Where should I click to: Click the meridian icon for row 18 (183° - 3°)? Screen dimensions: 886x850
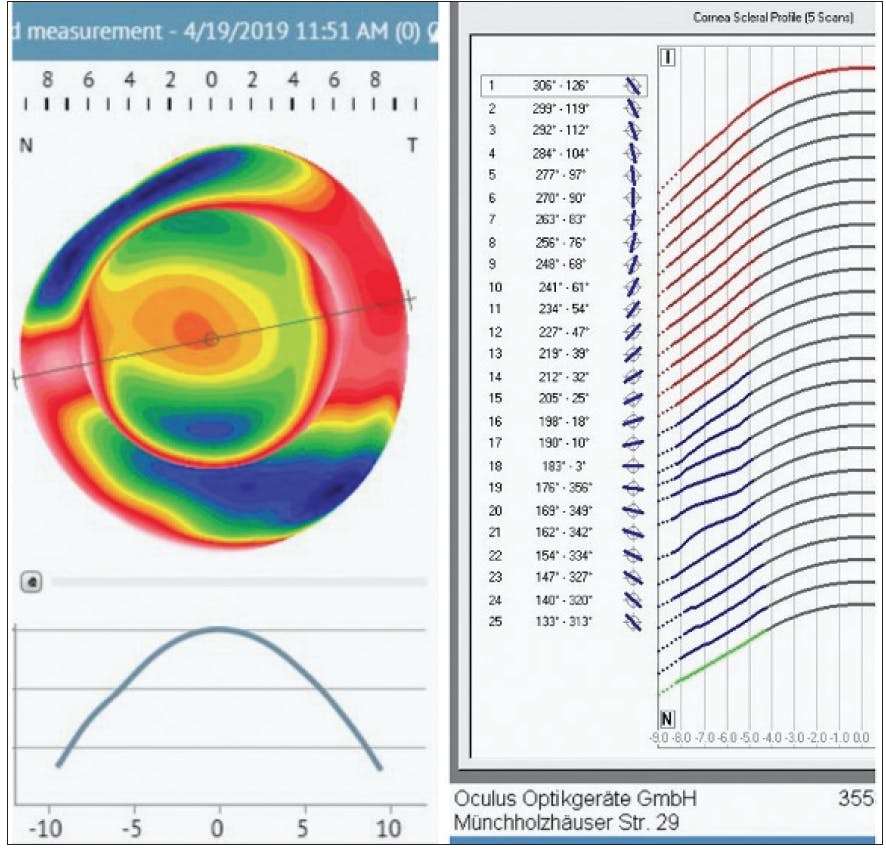tap(632, 465)
